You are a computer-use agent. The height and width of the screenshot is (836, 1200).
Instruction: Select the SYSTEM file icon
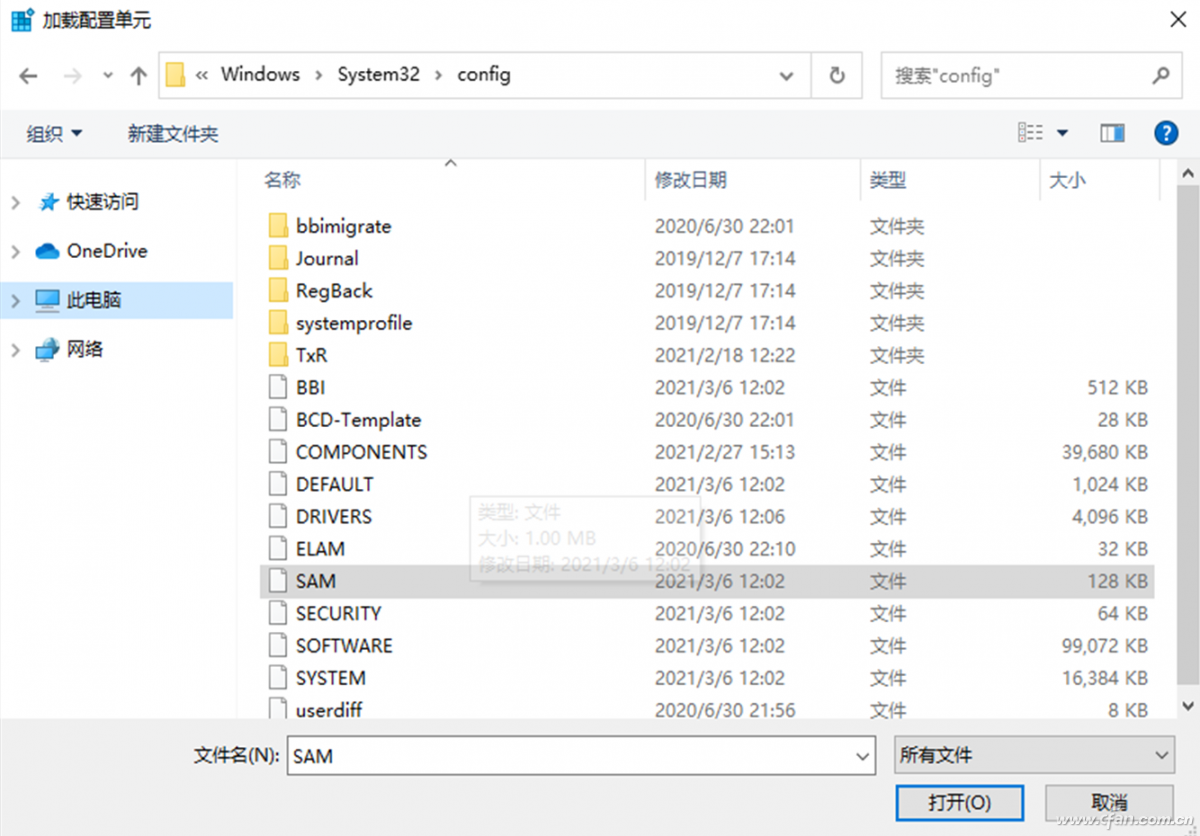point(279,678)
